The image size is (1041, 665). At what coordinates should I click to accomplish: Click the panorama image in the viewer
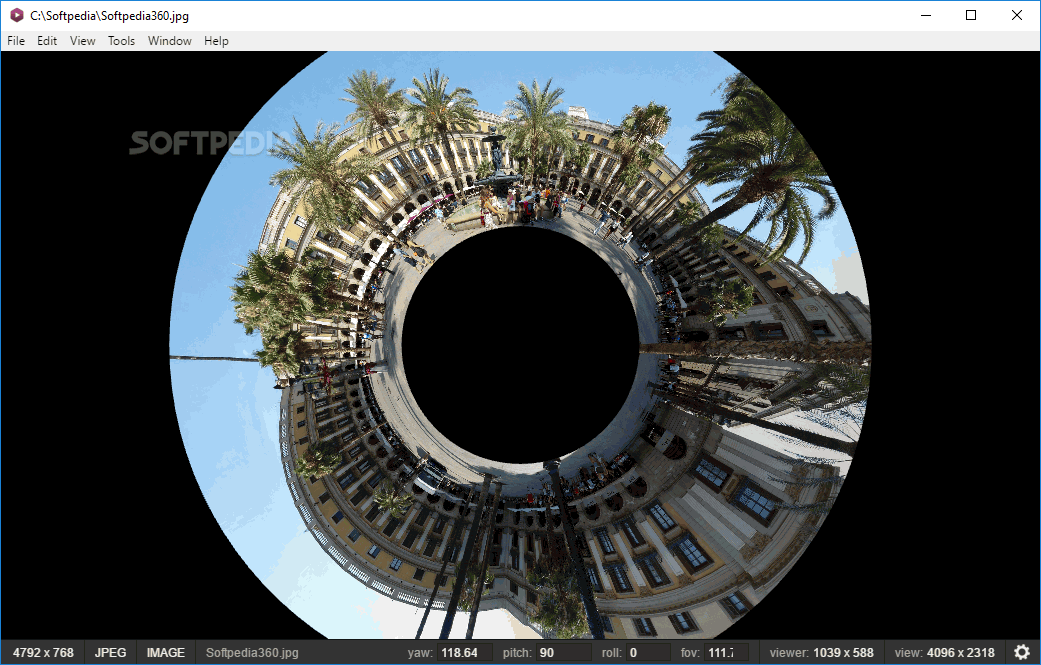tap(520, 345)
